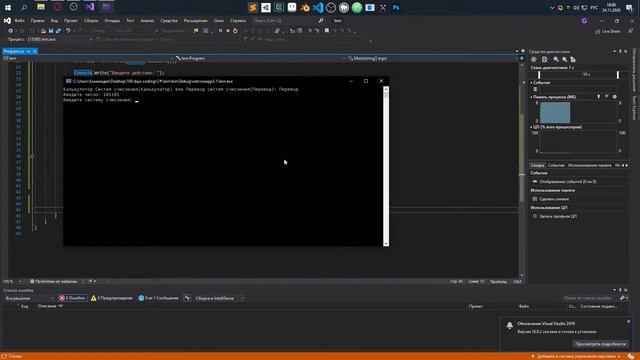Viewport: 640px width, 360px height.
Task: Click the navigate backward toolbar icon
Action: pyautogui.click(x=11, y=31)
